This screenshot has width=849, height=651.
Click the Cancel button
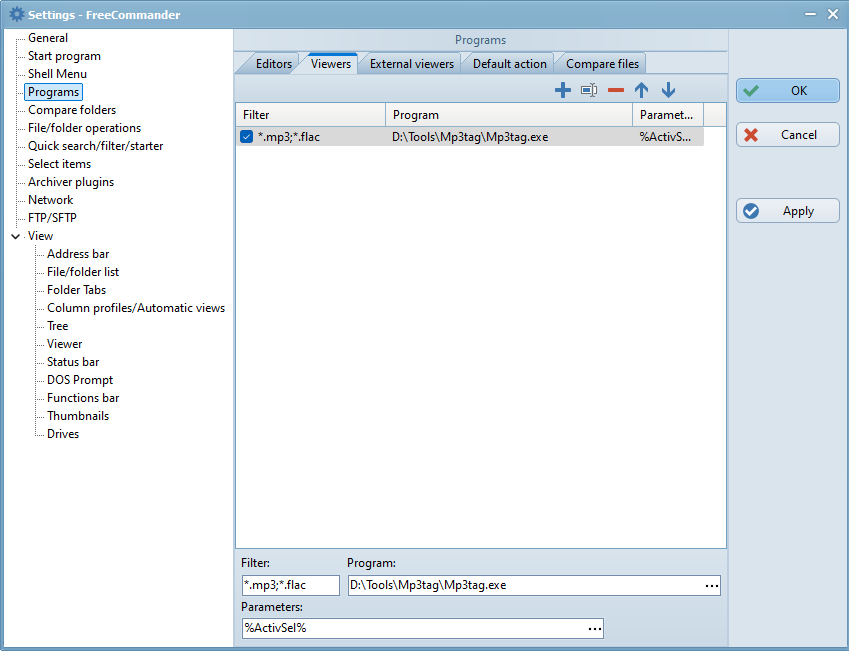click(x=788, y=135)
